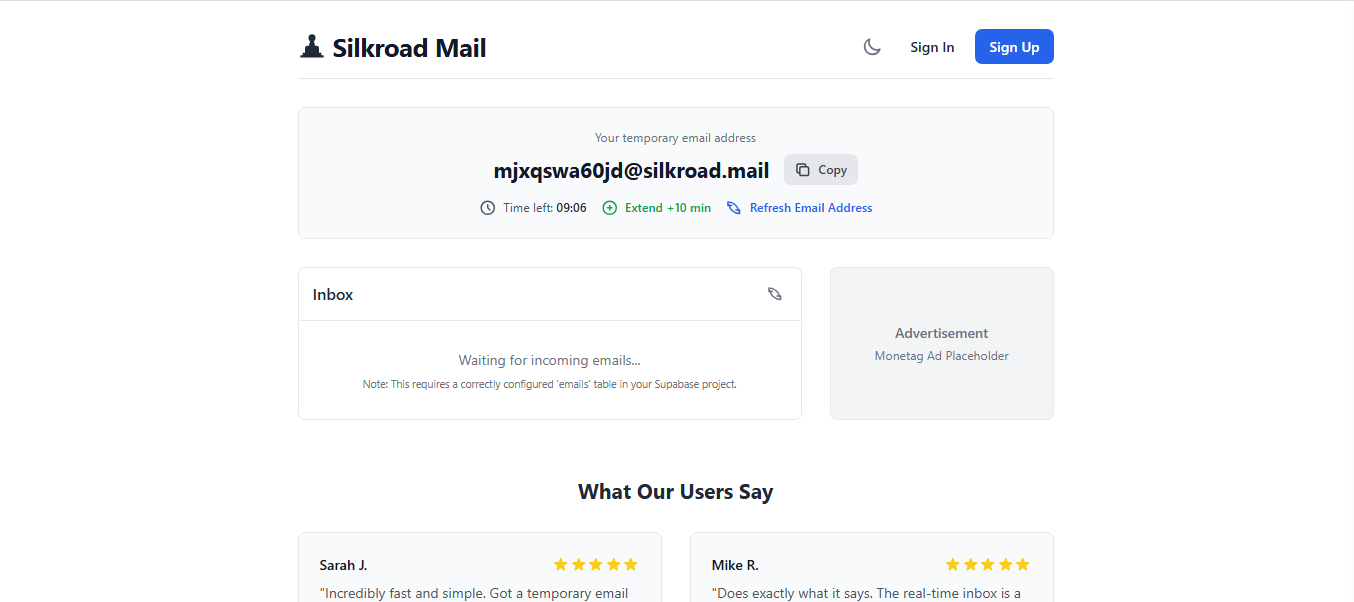1354x602 pixels.
Task: Click the fifth star in Mike R.'s rating
Action: click(x=1022, y=564)
